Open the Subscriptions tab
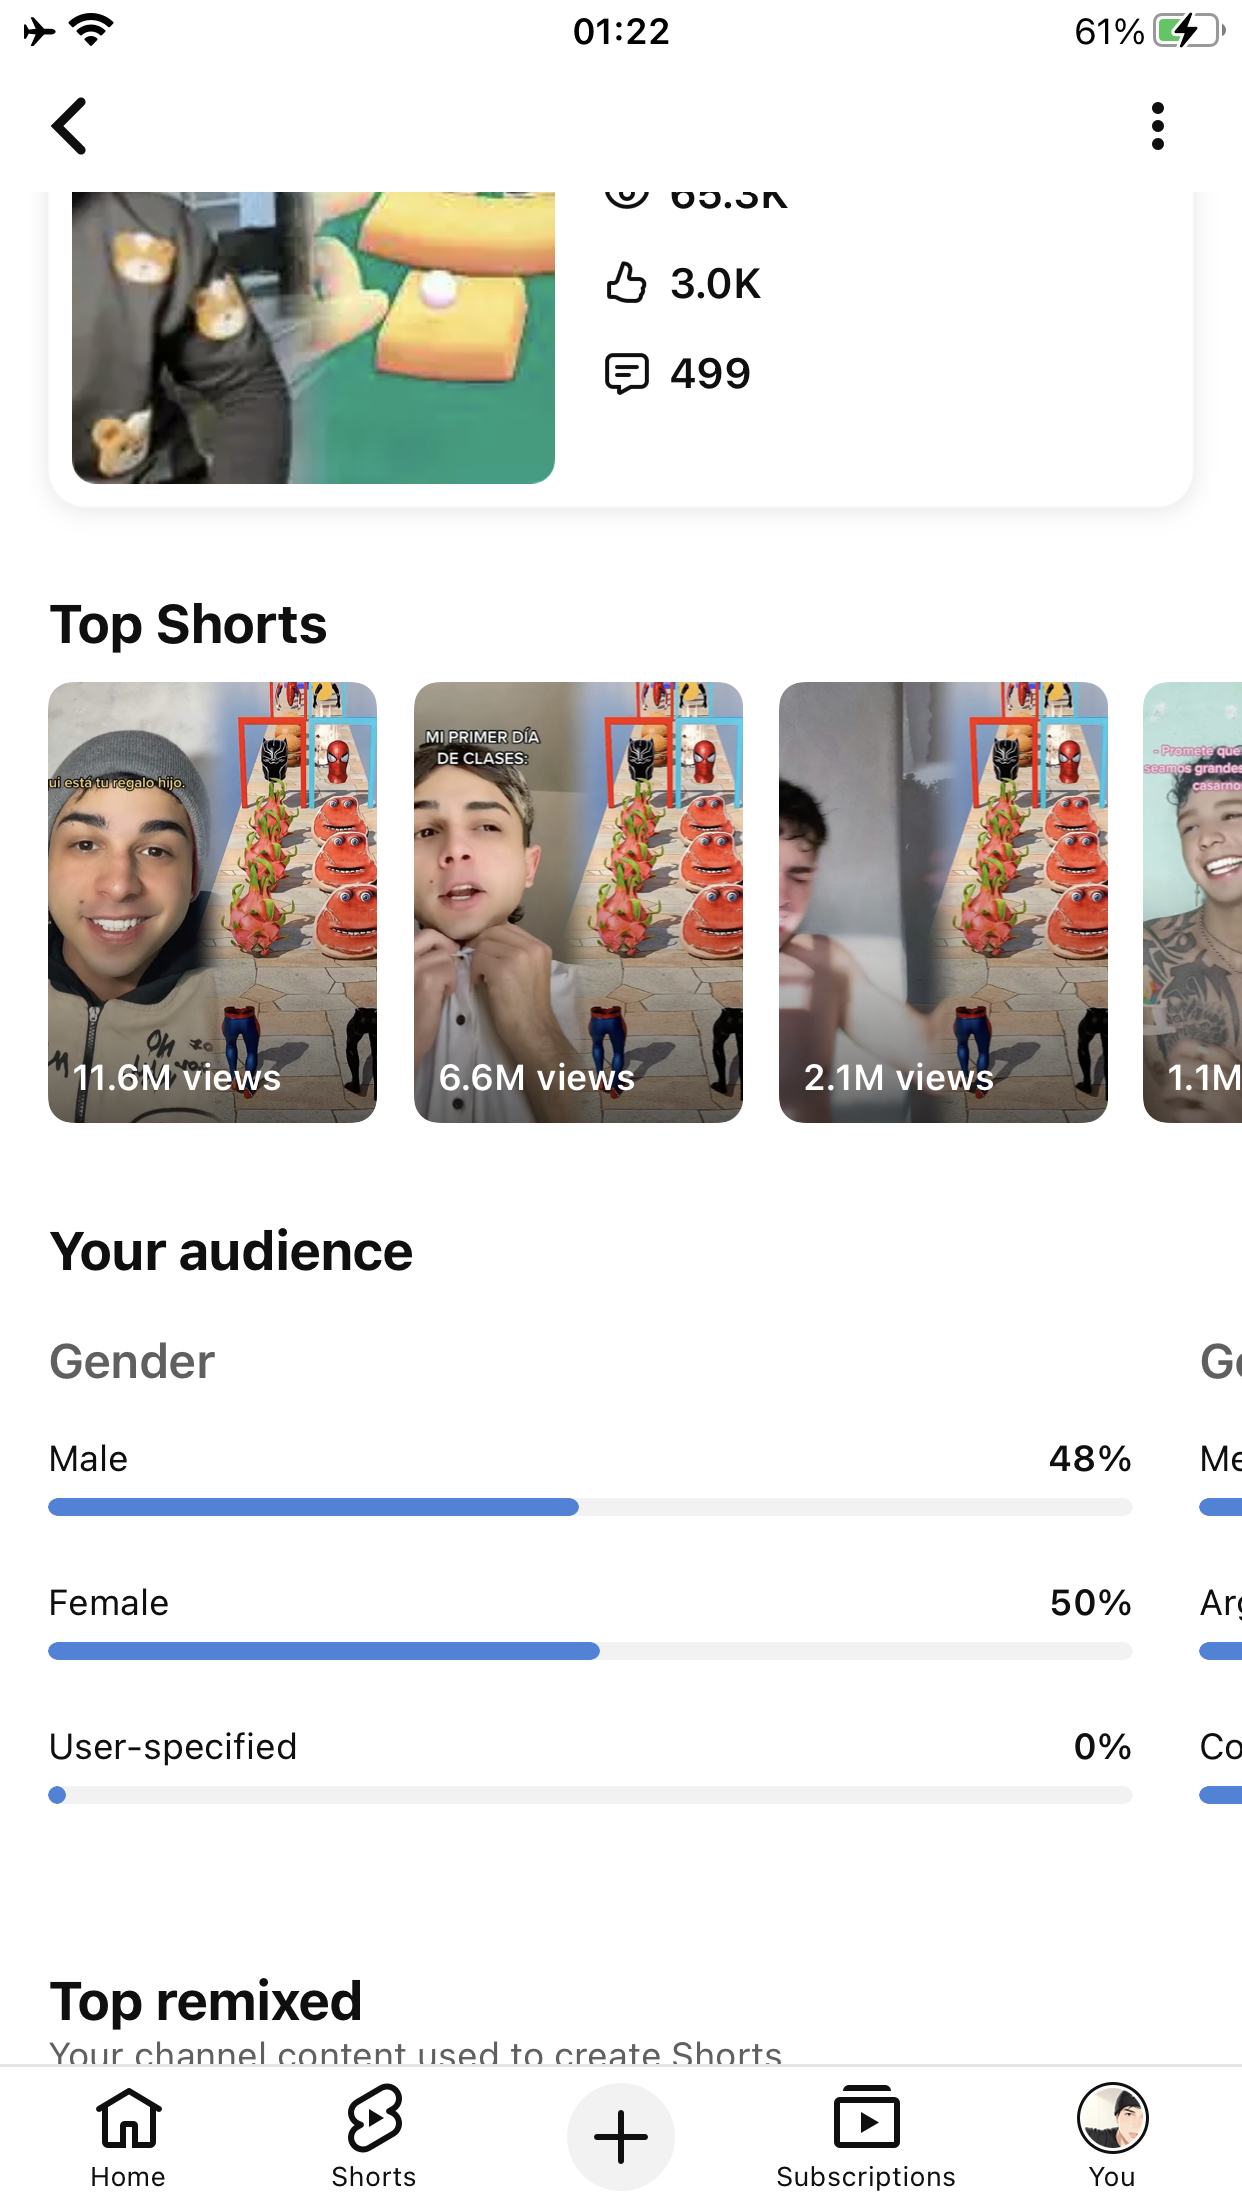This screenshot has width=1242, height=2208. coord(866,2137)
